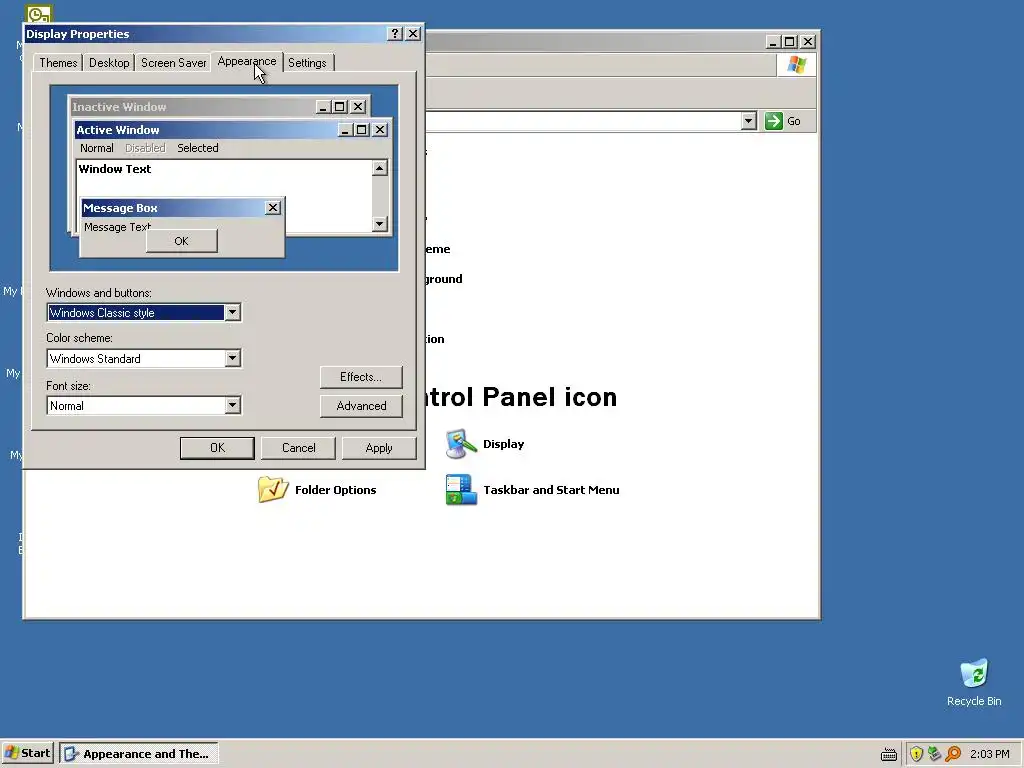Click the green Go arrow icon
Viewport: 1024px width, 768px height.
[x=774, y=121]
